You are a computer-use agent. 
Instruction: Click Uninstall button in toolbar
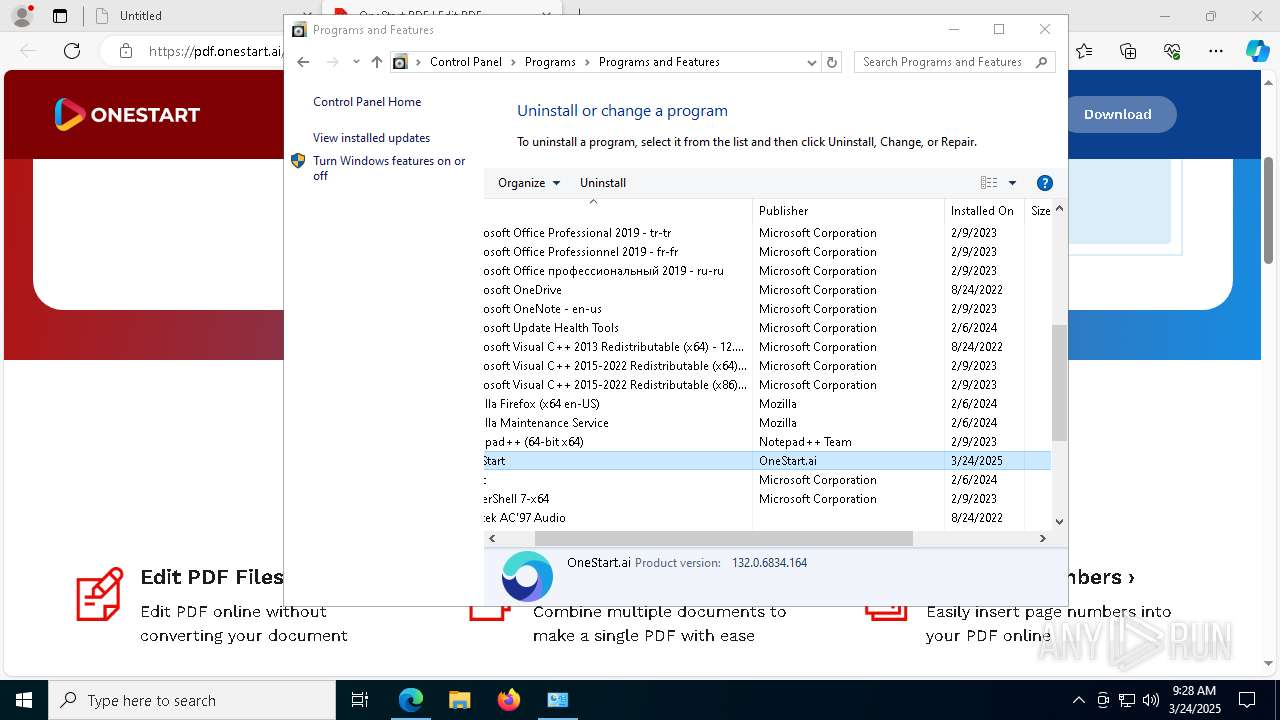[x=603, y=183]
